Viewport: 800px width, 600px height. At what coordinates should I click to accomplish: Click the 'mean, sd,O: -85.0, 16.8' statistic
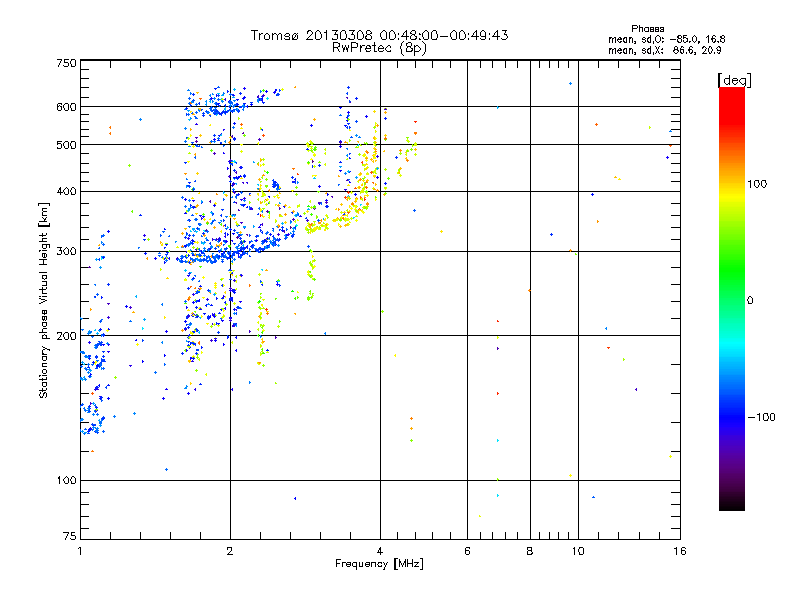pos(666,39)
